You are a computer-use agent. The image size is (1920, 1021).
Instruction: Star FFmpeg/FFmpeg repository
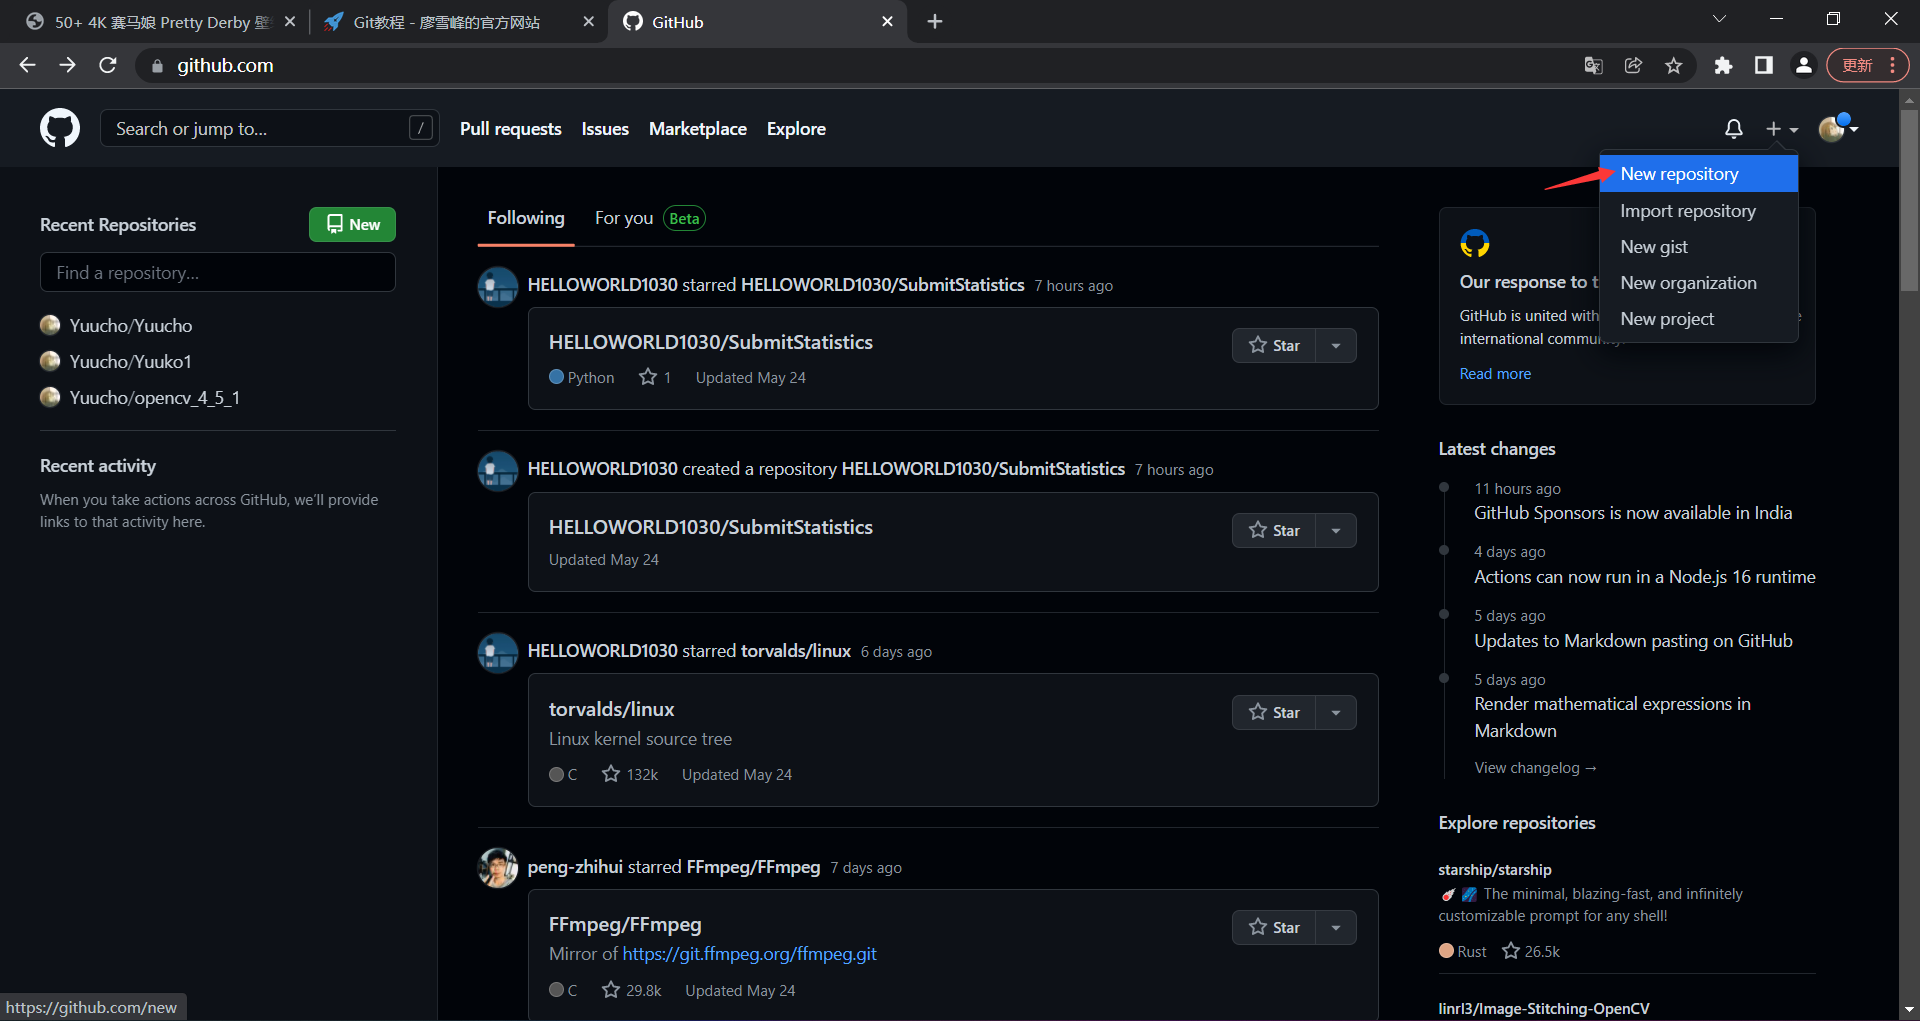coord(1274,927)
